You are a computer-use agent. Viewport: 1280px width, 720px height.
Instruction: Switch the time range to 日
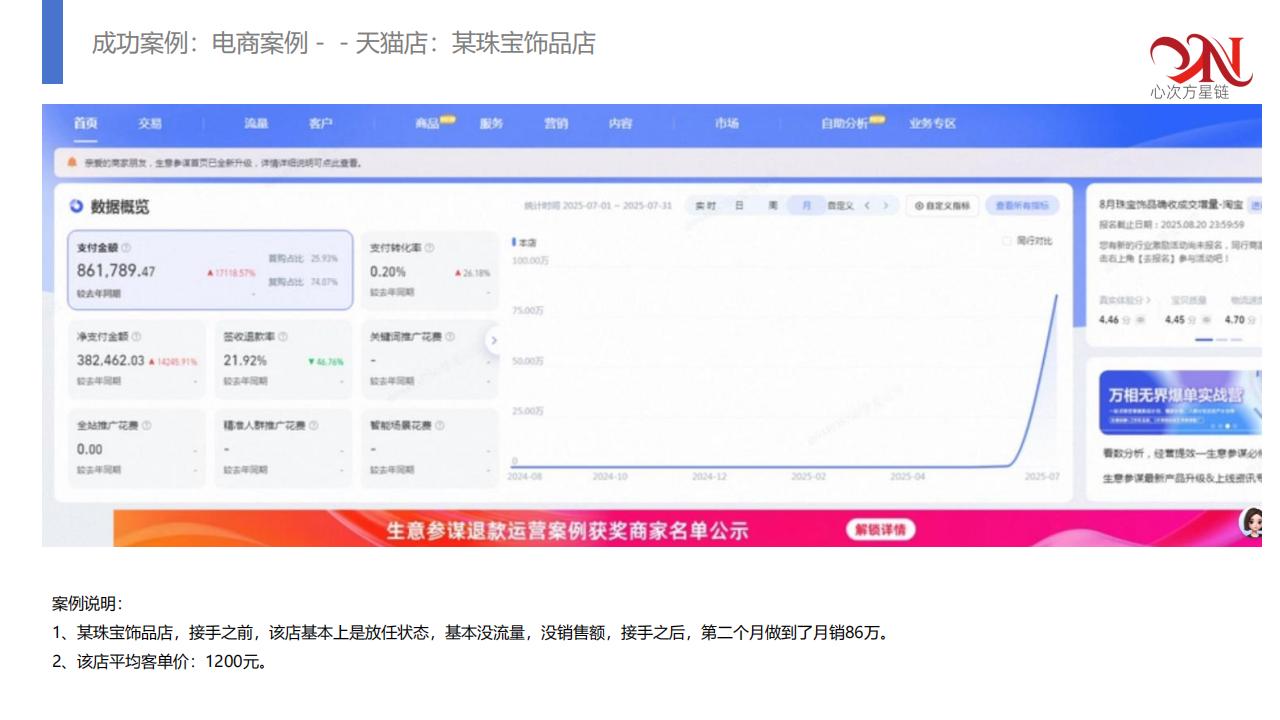tap(739, 206)
